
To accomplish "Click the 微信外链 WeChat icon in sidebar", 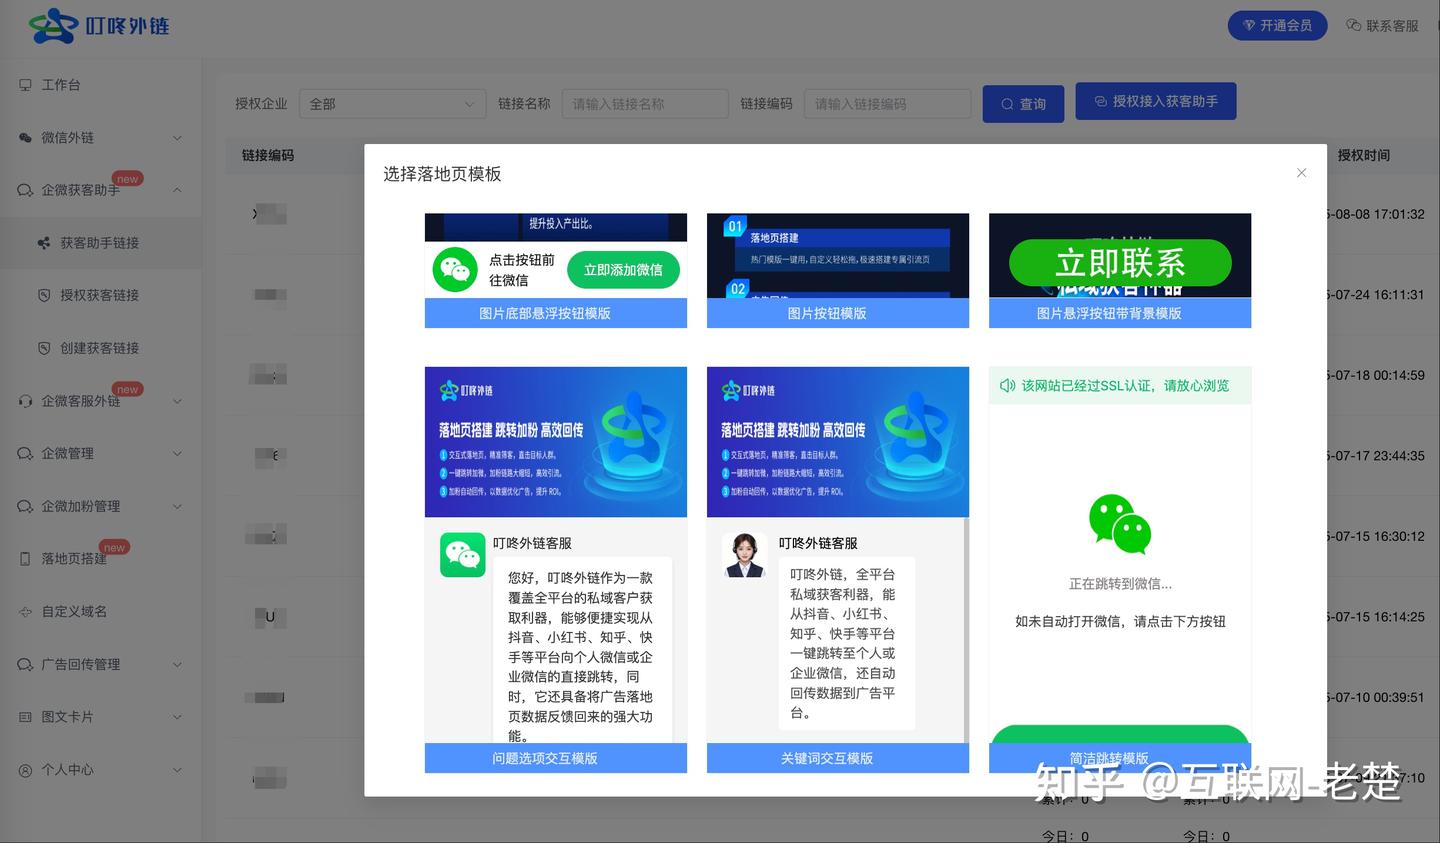I will click(x=25, y=138).
